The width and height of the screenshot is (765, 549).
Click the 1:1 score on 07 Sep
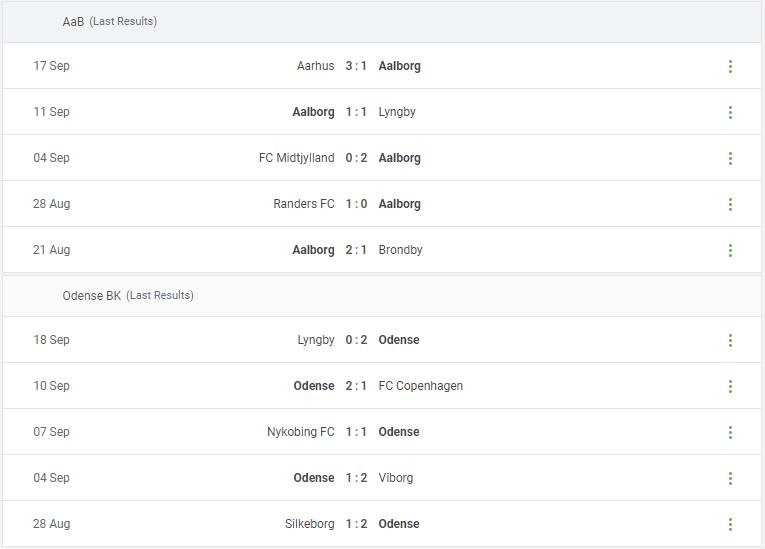pos(356,431)
